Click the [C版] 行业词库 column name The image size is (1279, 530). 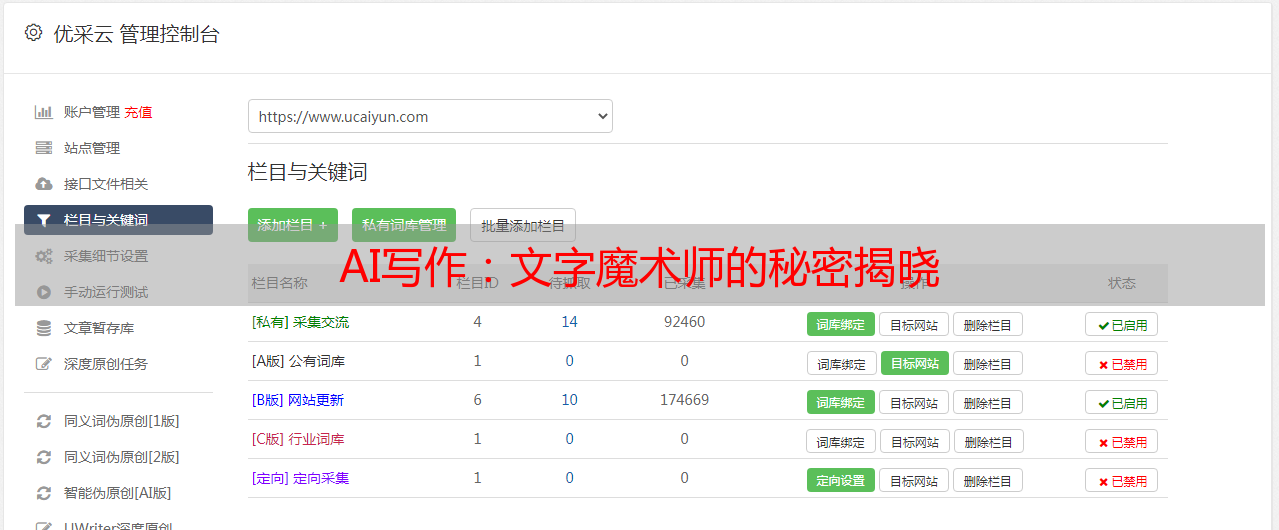pos(298,439)
